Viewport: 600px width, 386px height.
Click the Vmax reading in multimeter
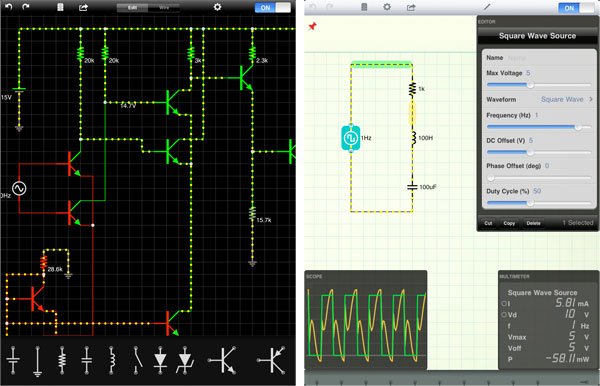(548, 337)
